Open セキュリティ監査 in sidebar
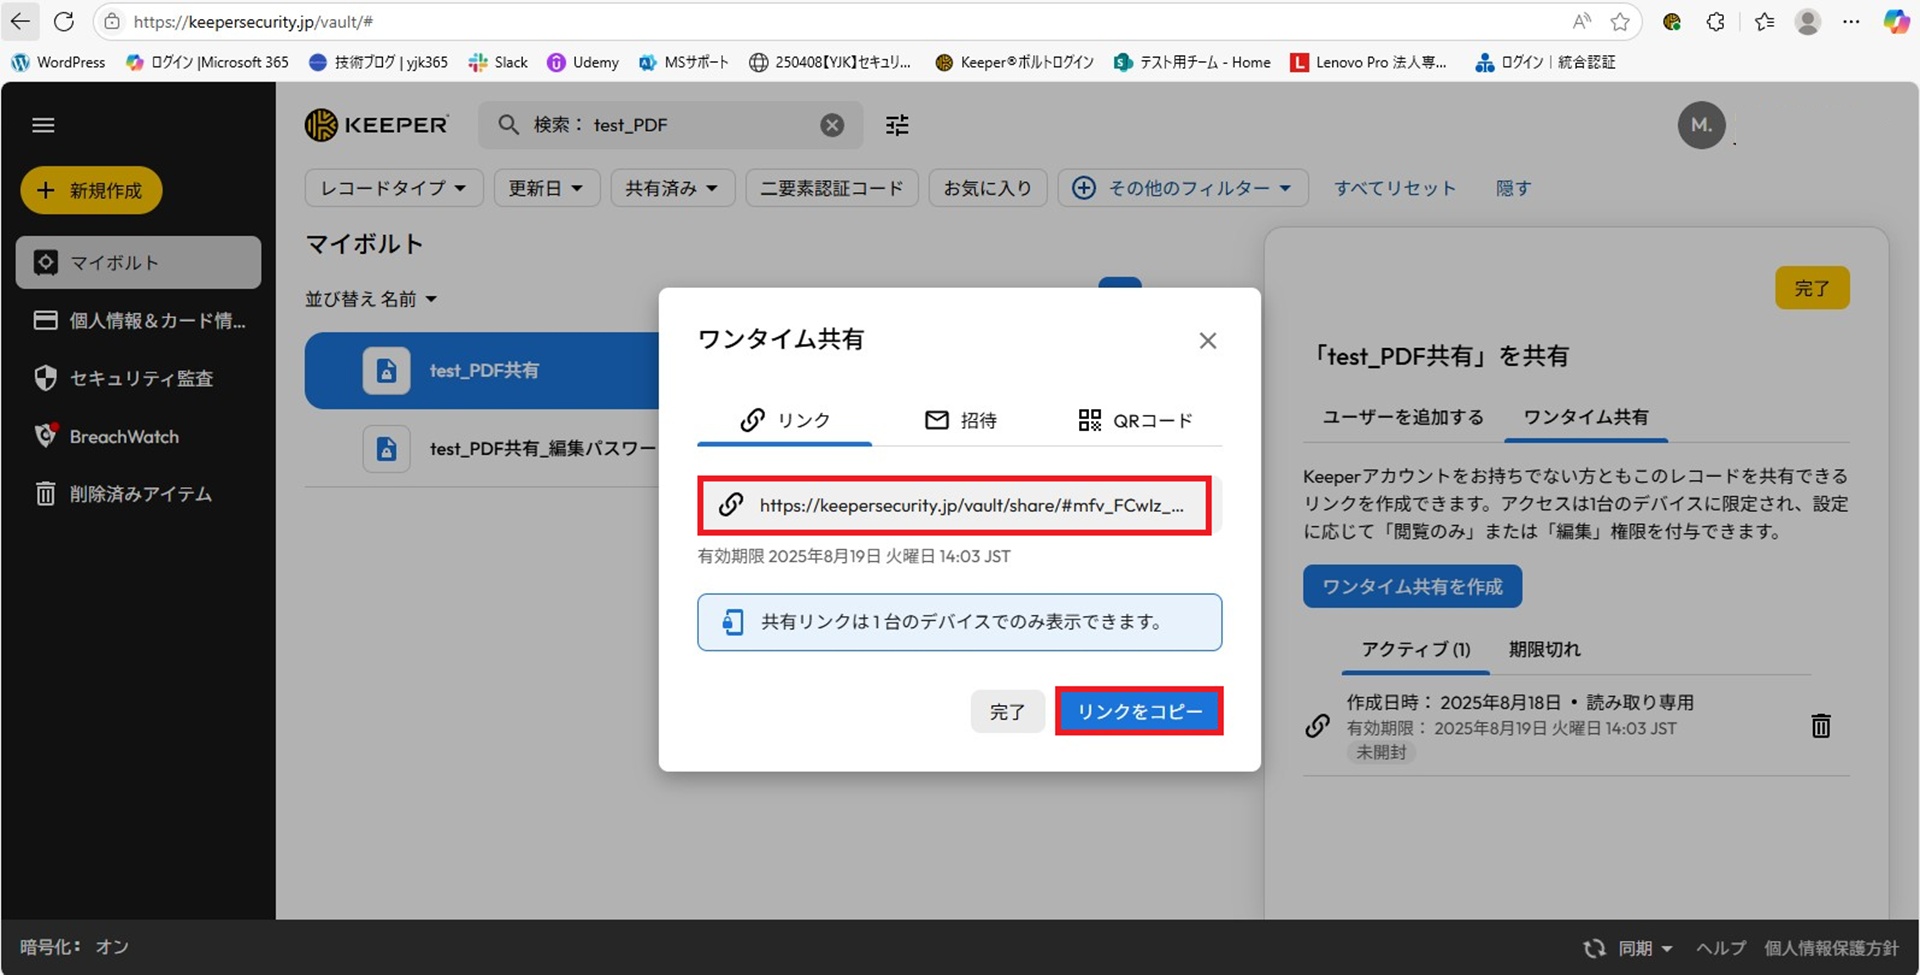Viewport: 1920px width, 975px height. 140,379
